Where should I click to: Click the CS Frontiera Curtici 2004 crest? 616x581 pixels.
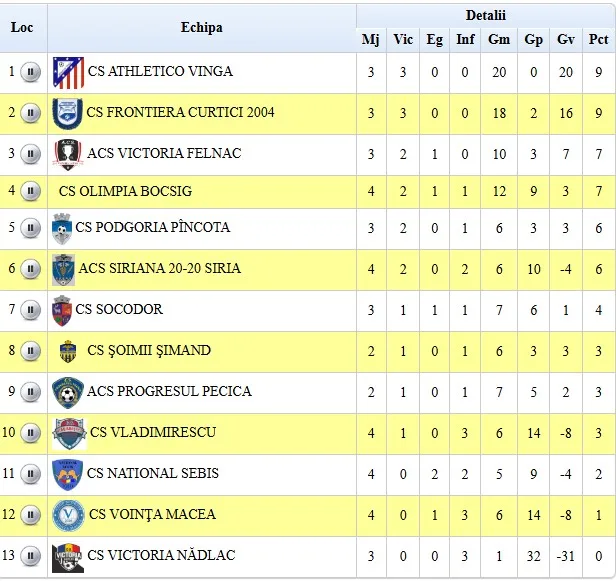[x=68, y=113]
